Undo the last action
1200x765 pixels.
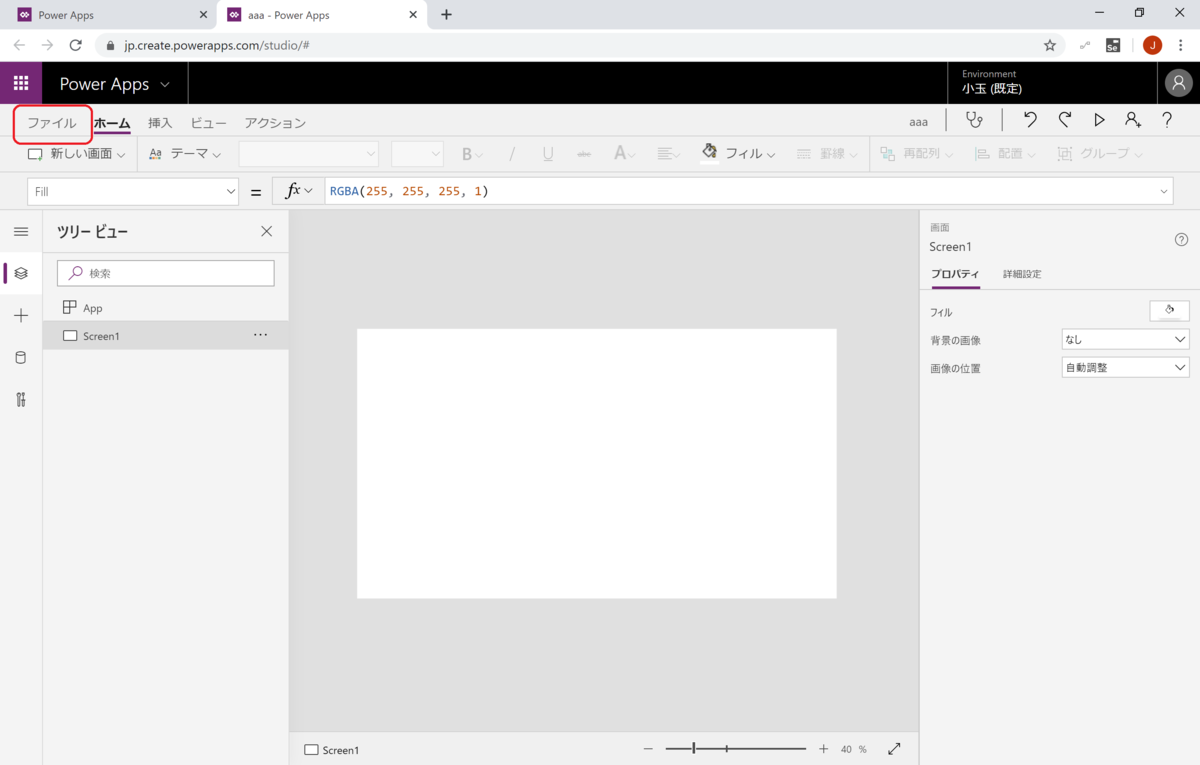(1030, 121)
